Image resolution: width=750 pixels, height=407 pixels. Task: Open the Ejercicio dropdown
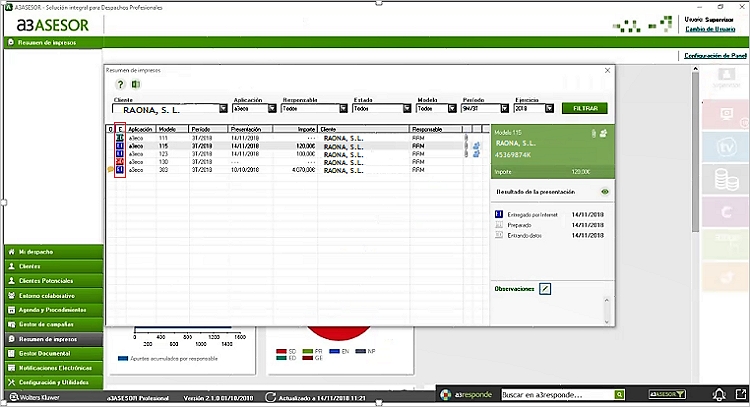[x=550, y=109]
